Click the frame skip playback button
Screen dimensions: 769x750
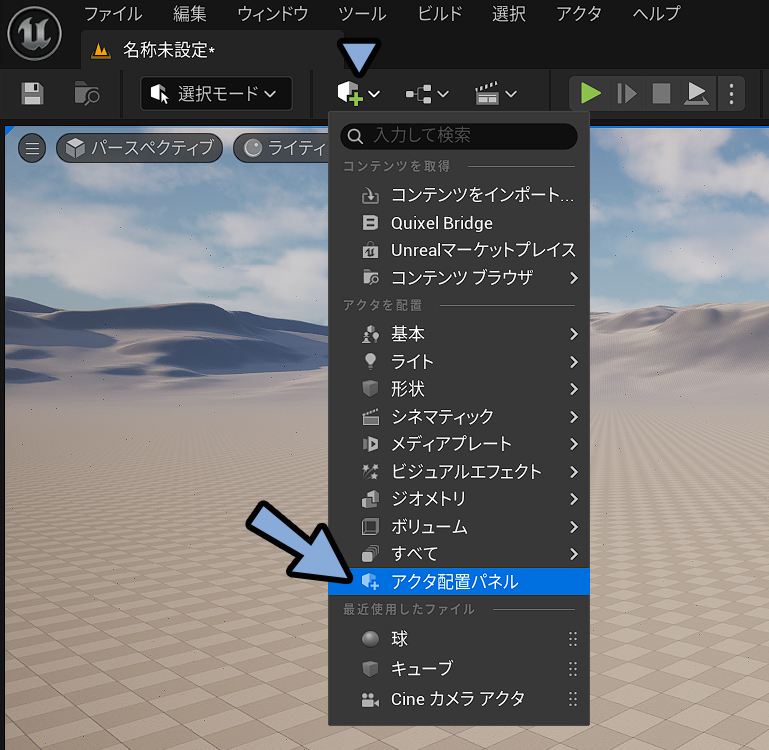[627, 93]
